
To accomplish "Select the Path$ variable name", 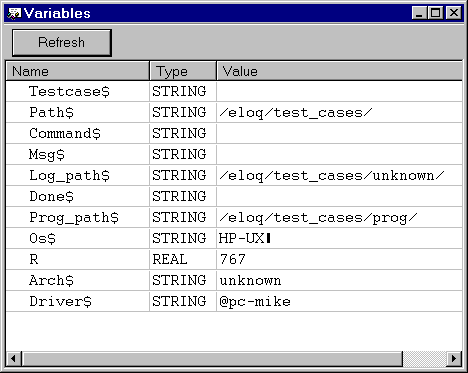I will (51, 112).
